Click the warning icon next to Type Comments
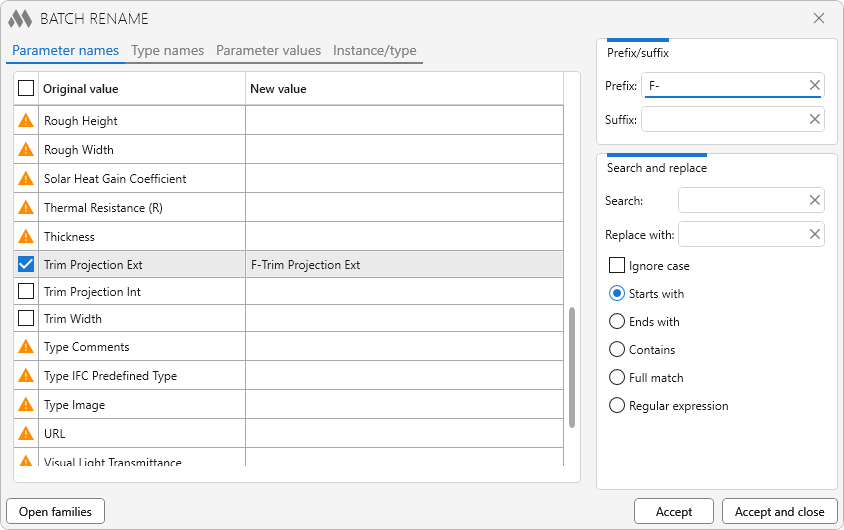This screenshot has width=844, height=530. tap(26, 347)
